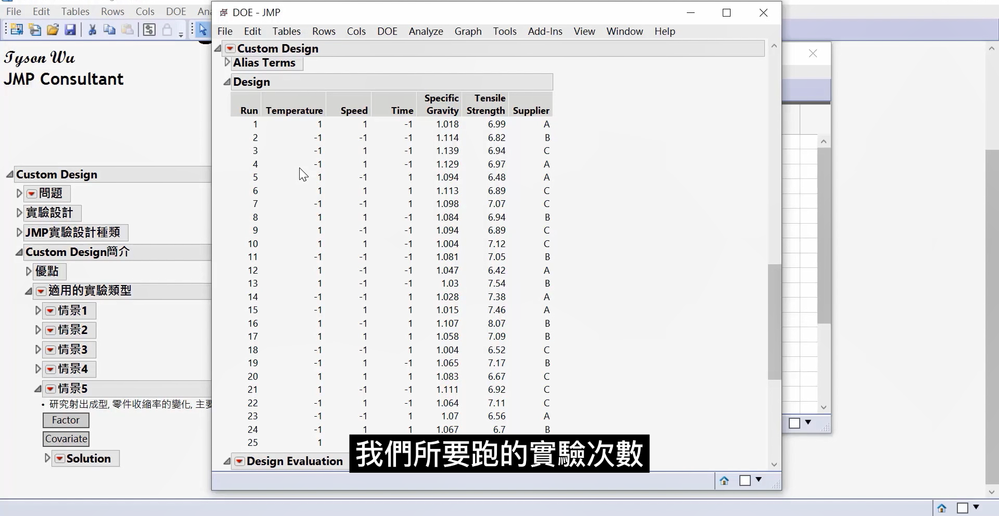Open red triangle menu beside Solution

[59, 459]
